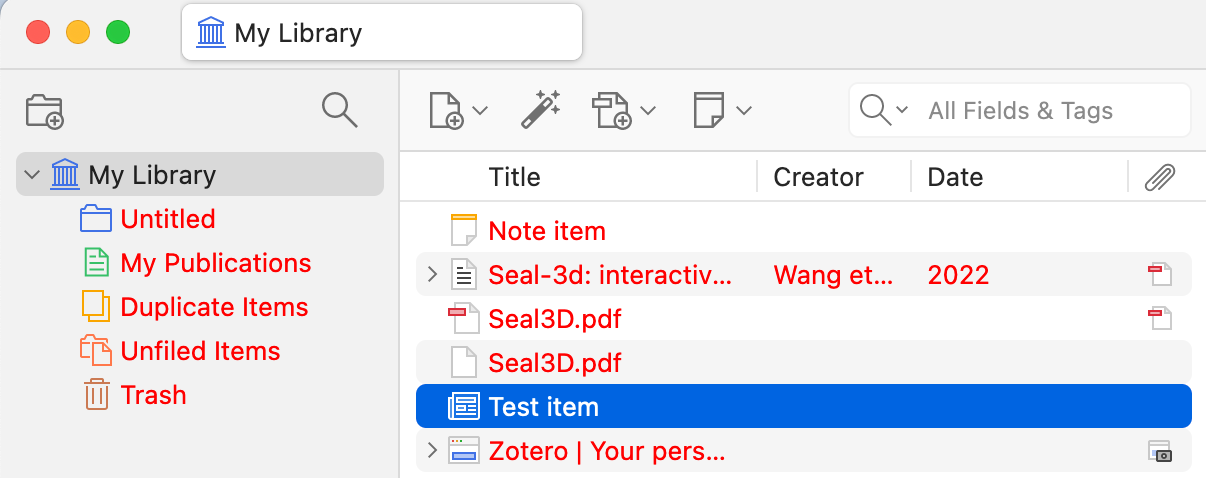Click the Add Item by Identifier wand
1206x478 pixels.
click(541, 110)
